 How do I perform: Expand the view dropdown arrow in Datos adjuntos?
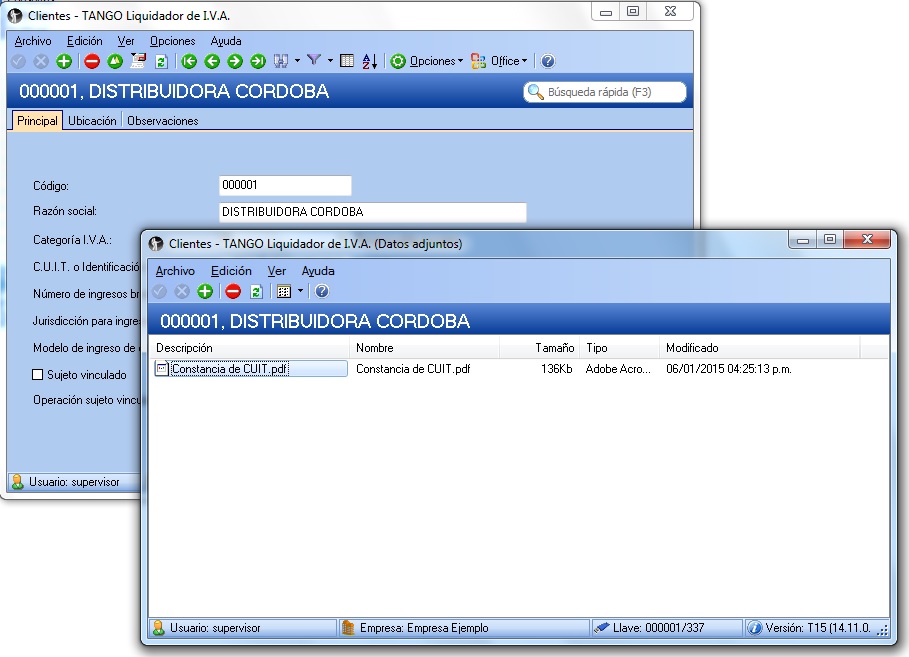pos(300,291)
